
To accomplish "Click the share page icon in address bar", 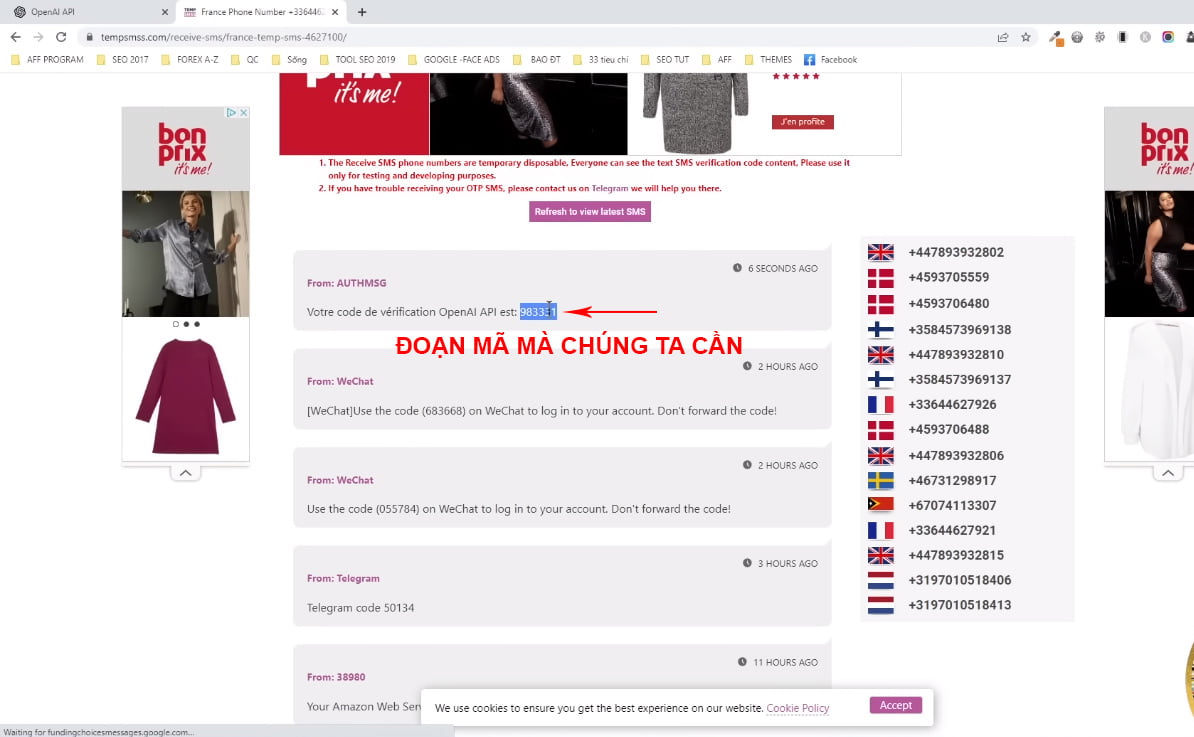I will 1002,37.
